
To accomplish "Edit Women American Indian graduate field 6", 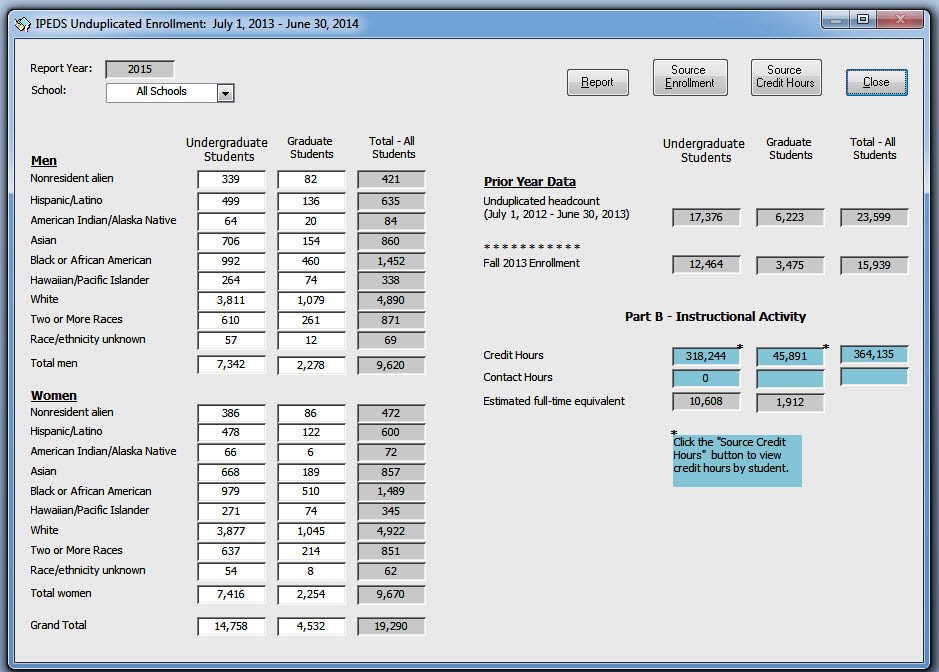I will click(311, 453).
